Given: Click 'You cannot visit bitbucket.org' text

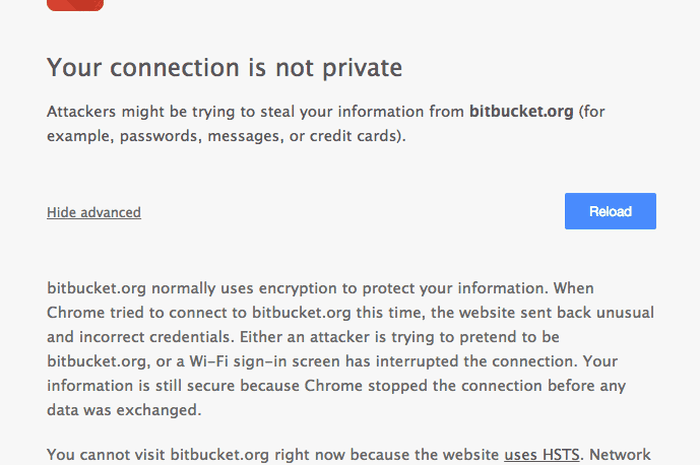Looking at the screenshot, I should click(158, 455).
